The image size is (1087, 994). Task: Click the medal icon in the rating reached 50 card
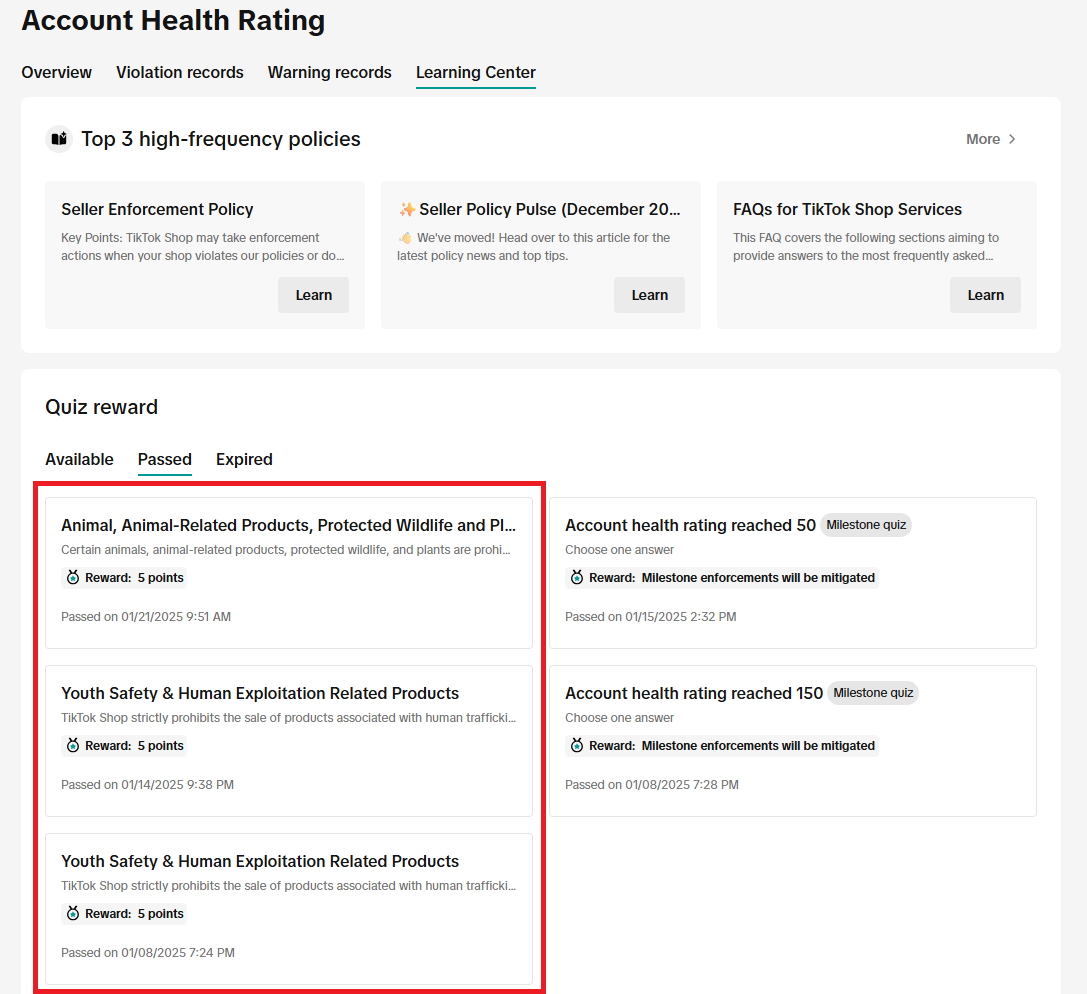coord(576,578)
